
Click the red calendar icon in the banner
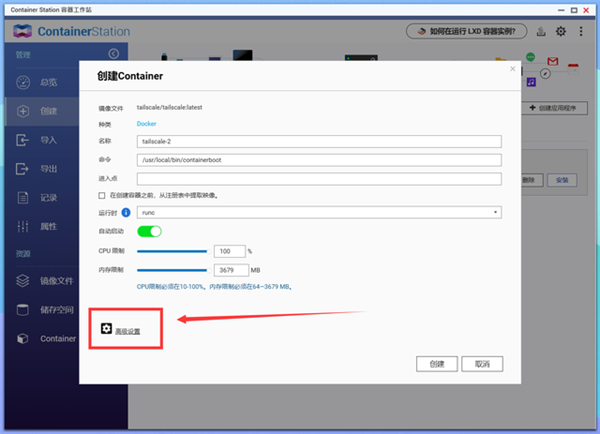pyautogui.click(x=573, y=69)
